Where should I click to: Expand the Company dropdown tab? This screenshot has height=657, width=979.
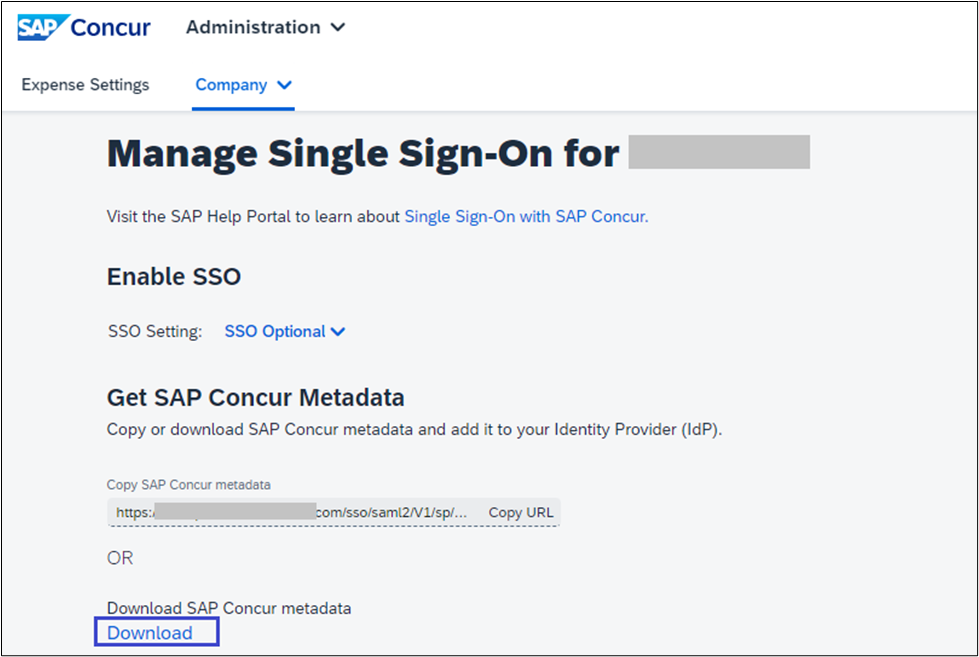click(x=232, y=85)
